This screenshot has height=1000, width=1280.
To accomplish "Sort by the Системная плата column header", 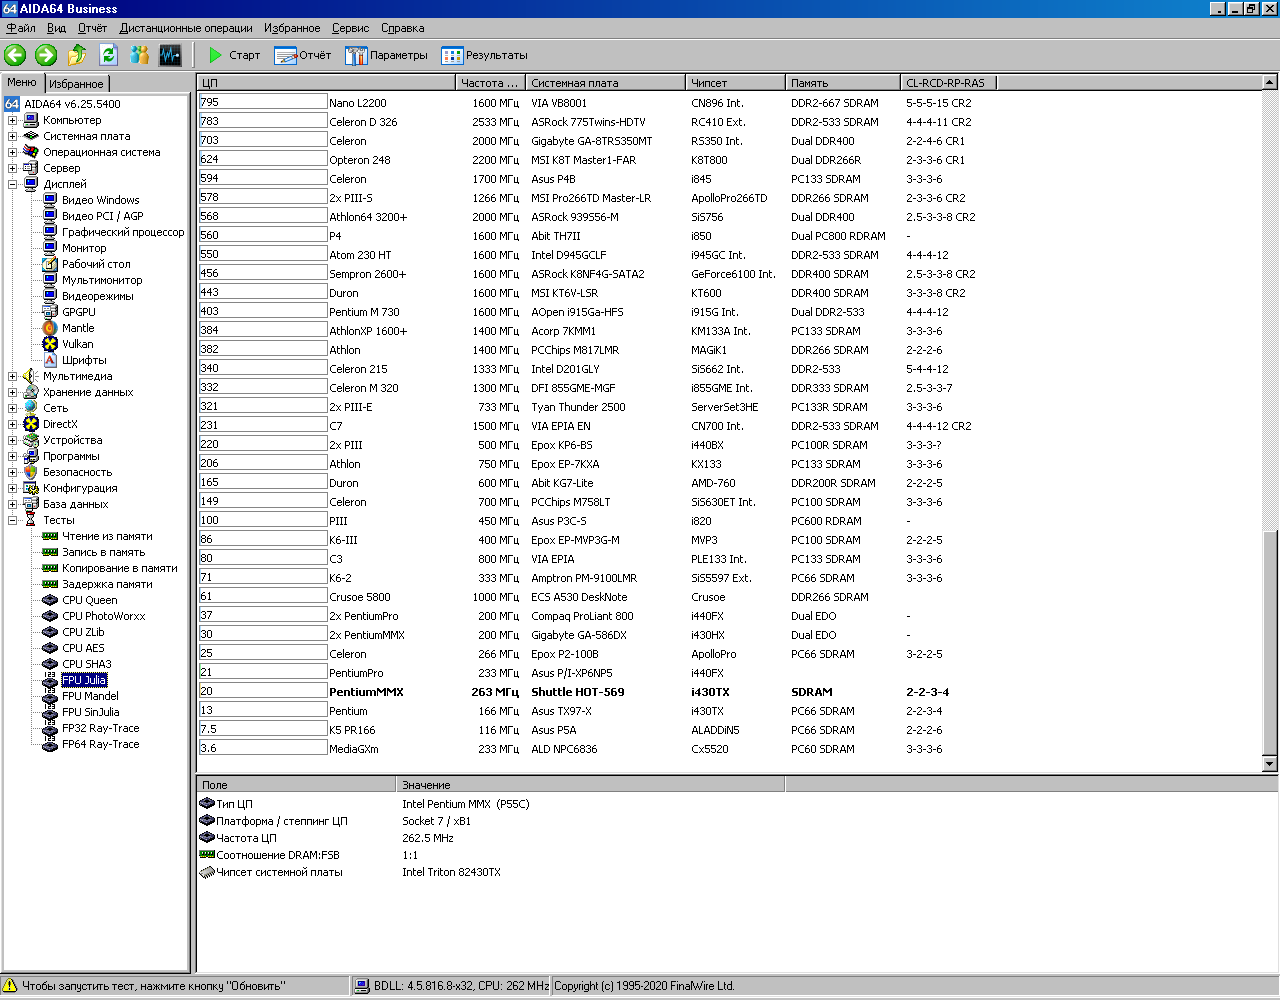I will (x=606, y=83).
